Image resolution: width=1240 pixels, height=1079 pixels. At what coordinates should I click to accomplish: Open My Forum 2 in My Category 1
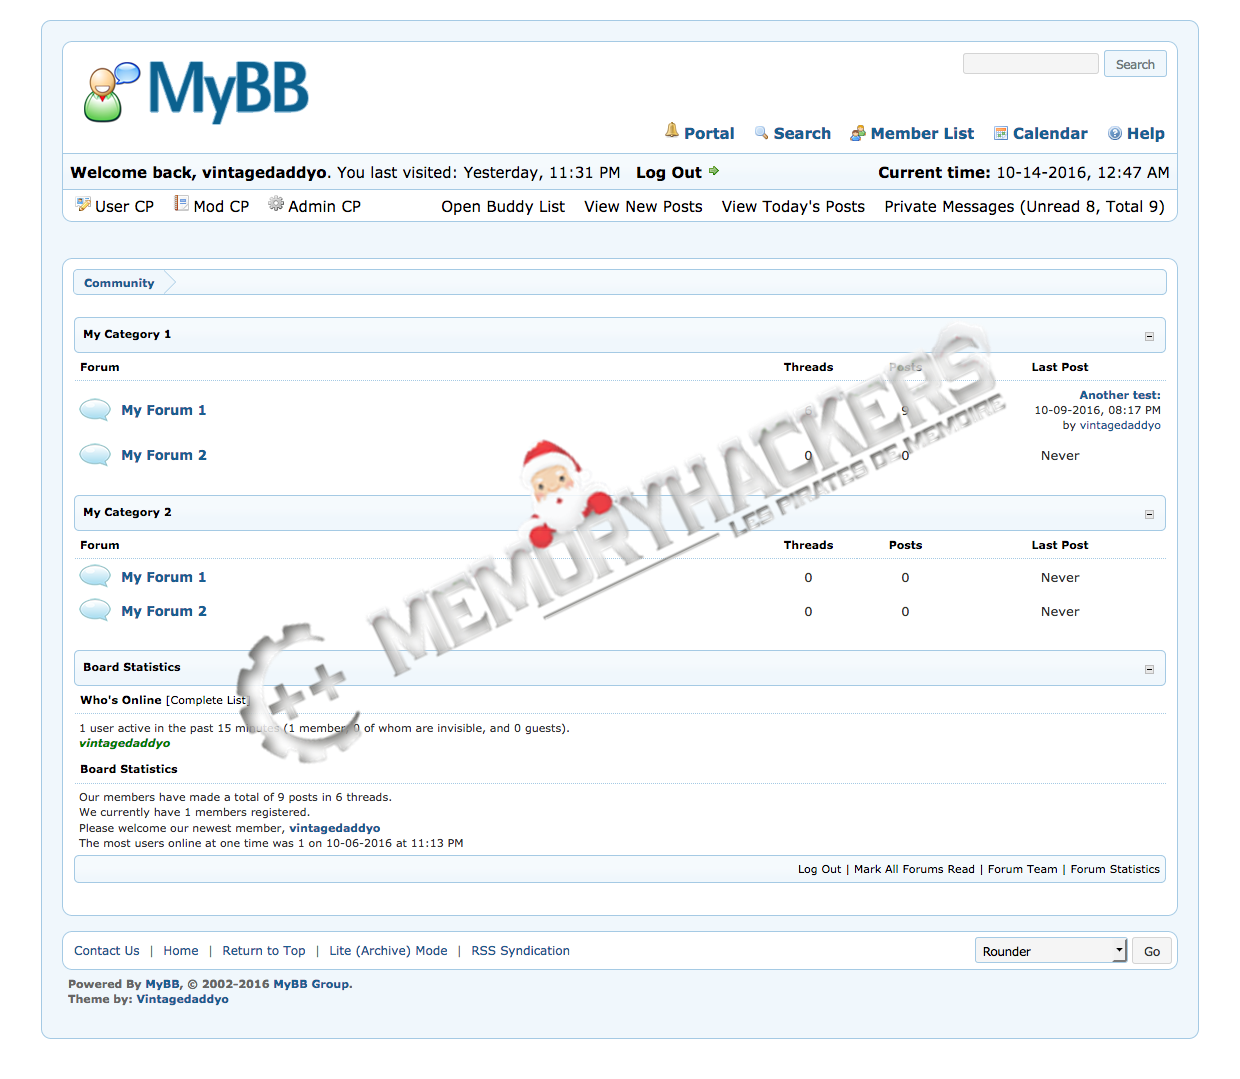point(164,455)
